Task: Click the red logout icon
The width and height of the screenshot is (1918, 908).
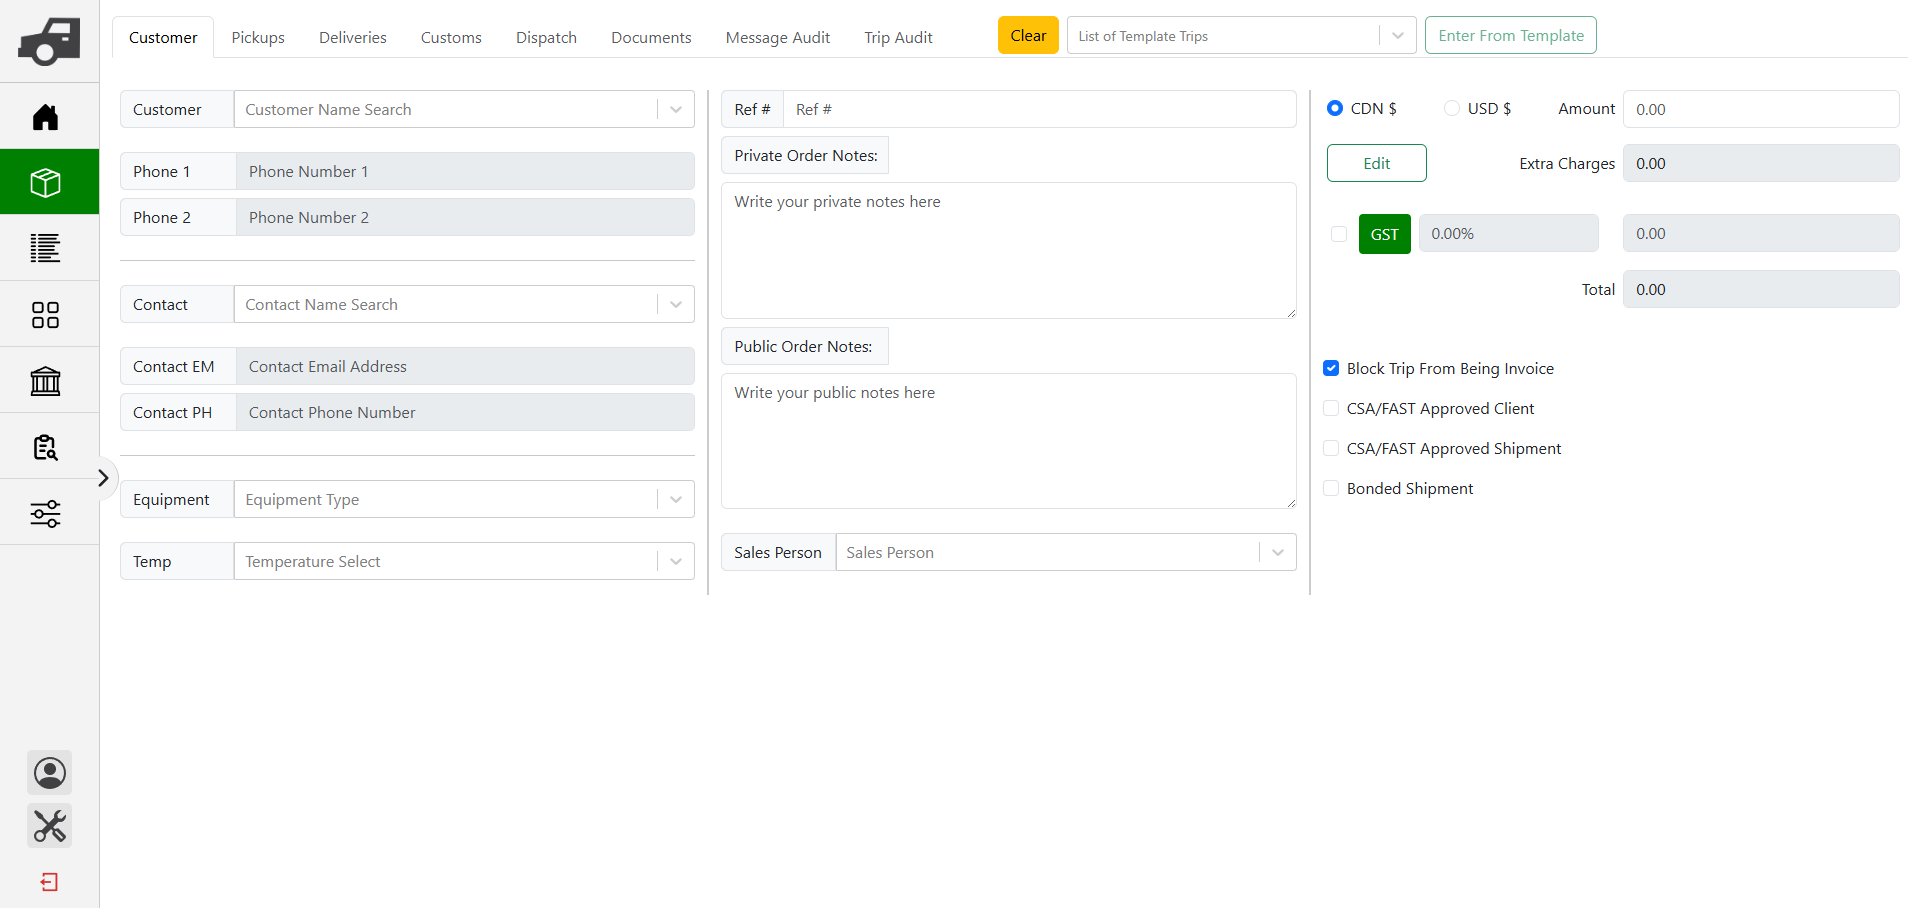Action: click(49, 882)
